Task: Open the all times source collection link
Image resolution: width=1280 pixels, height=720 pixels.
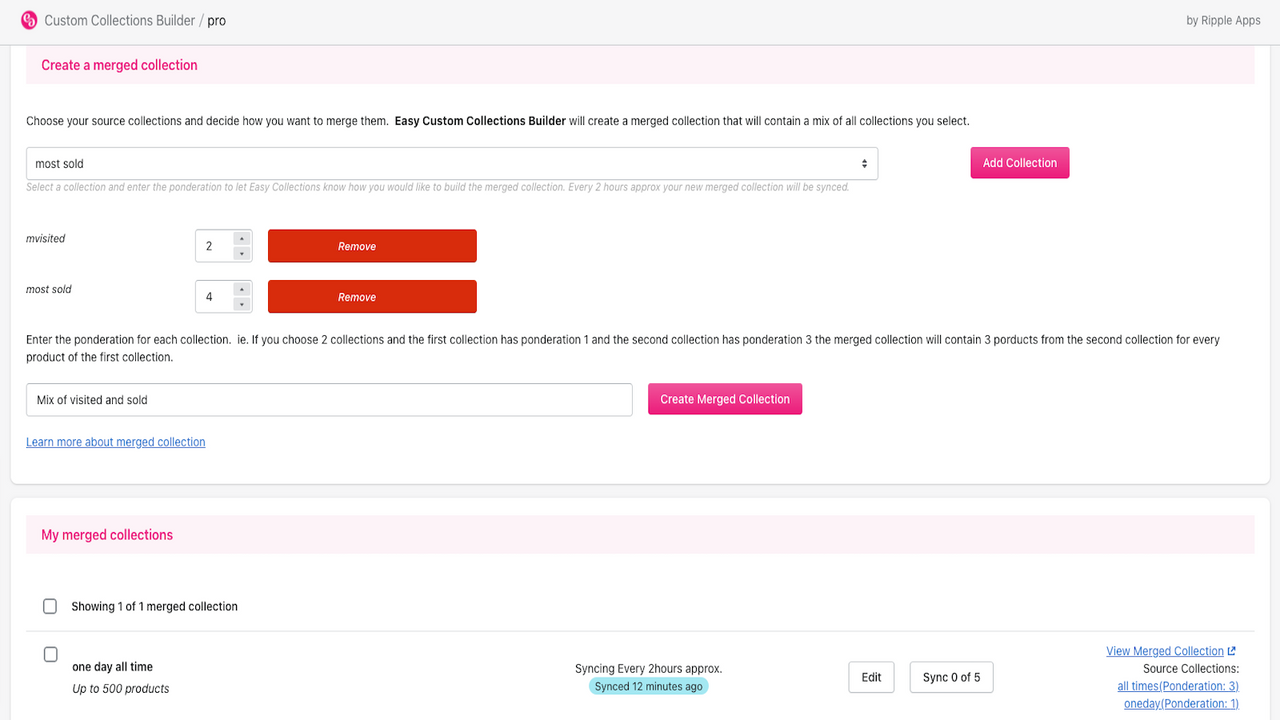Action: pyautogui.click(x=1178, y=686)
